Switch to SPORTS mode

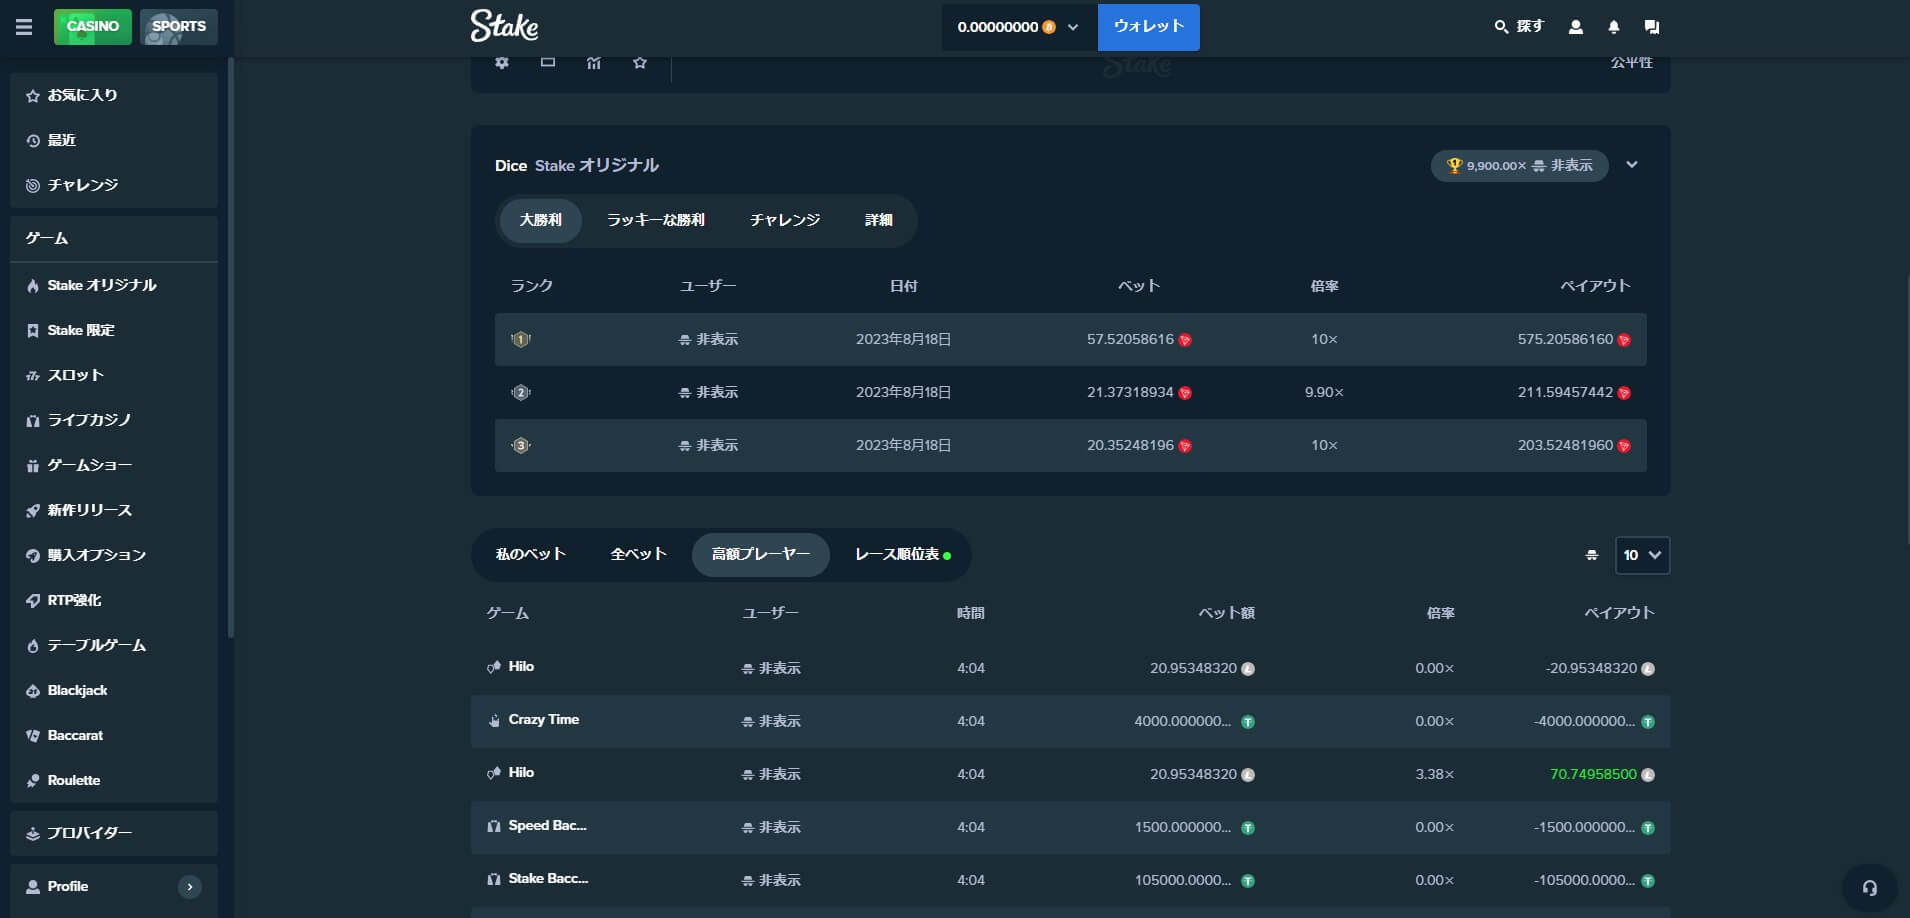pyautogui.click(x=179, y=26)
